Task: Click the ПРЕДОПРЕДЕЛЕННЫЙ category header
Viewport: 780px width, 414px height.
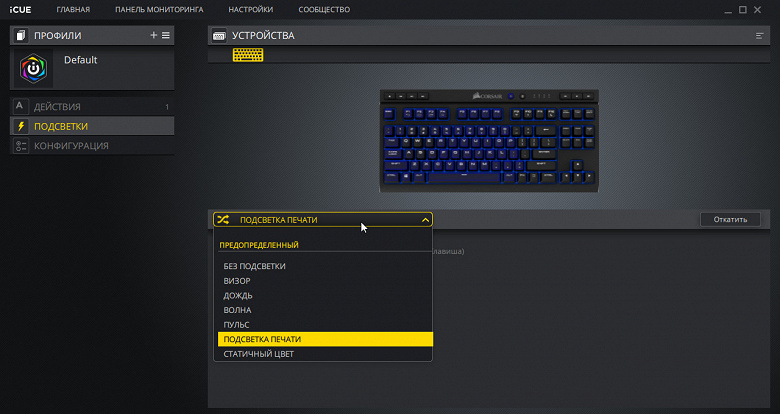Action: (x=259, y=245)
